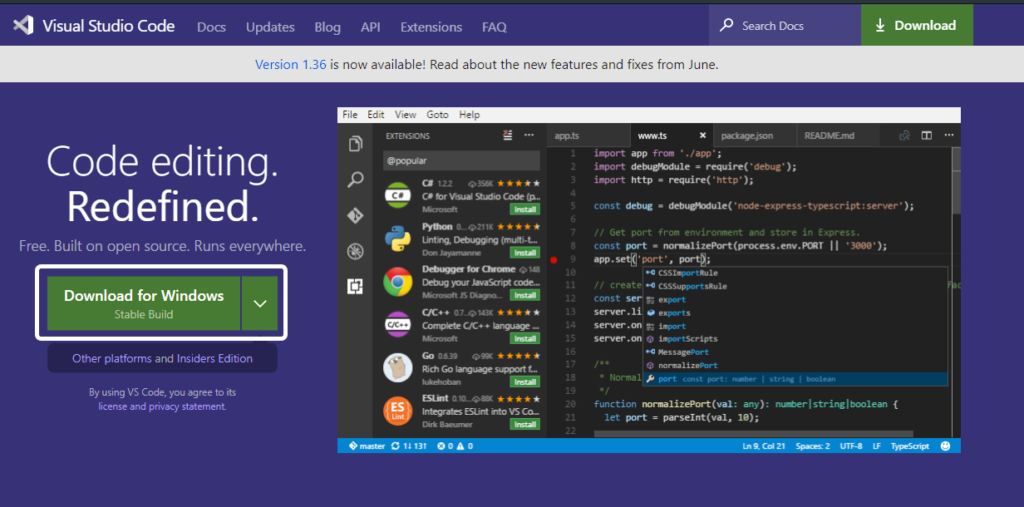Pick 'importScripts' in autocomplete list
Image resolution: width=1024 pixels, height=507 pixels.
click(795, 339)
